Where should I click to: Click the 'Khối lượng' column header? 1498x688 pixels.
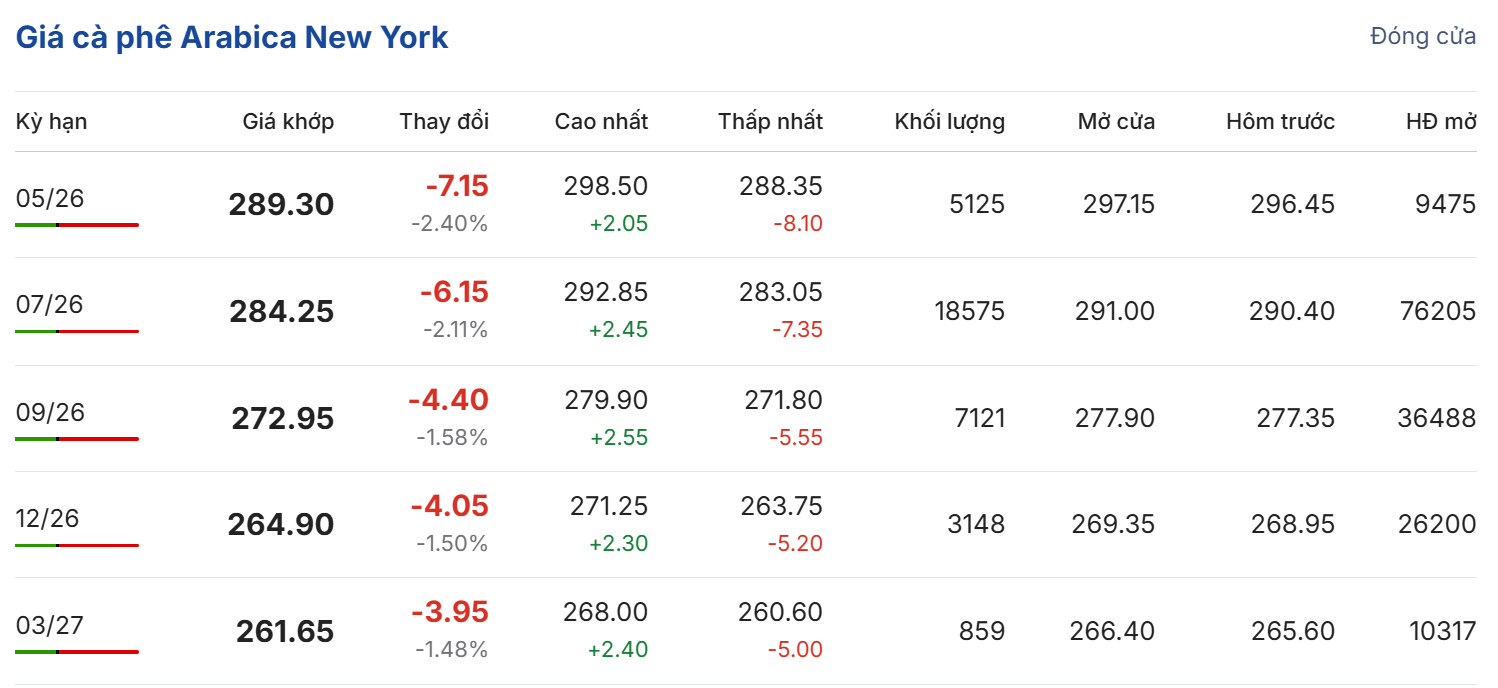[949, 122]
